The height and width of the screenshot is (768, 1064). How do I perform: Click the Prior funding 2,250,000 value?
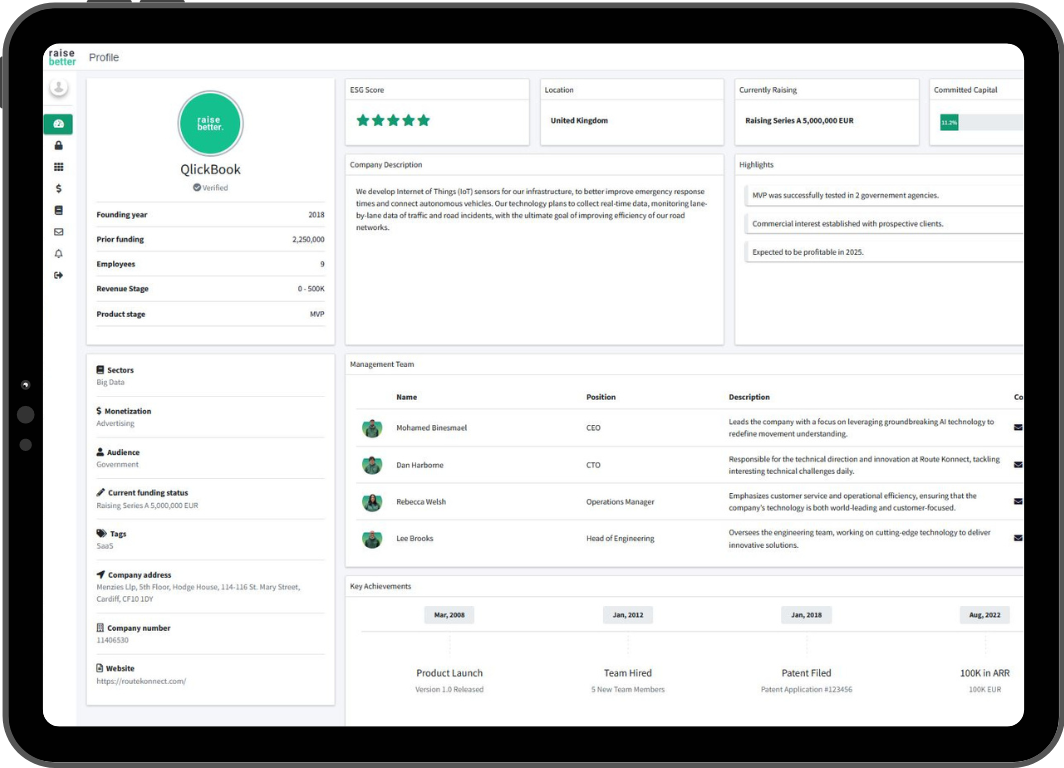[308, 239]
